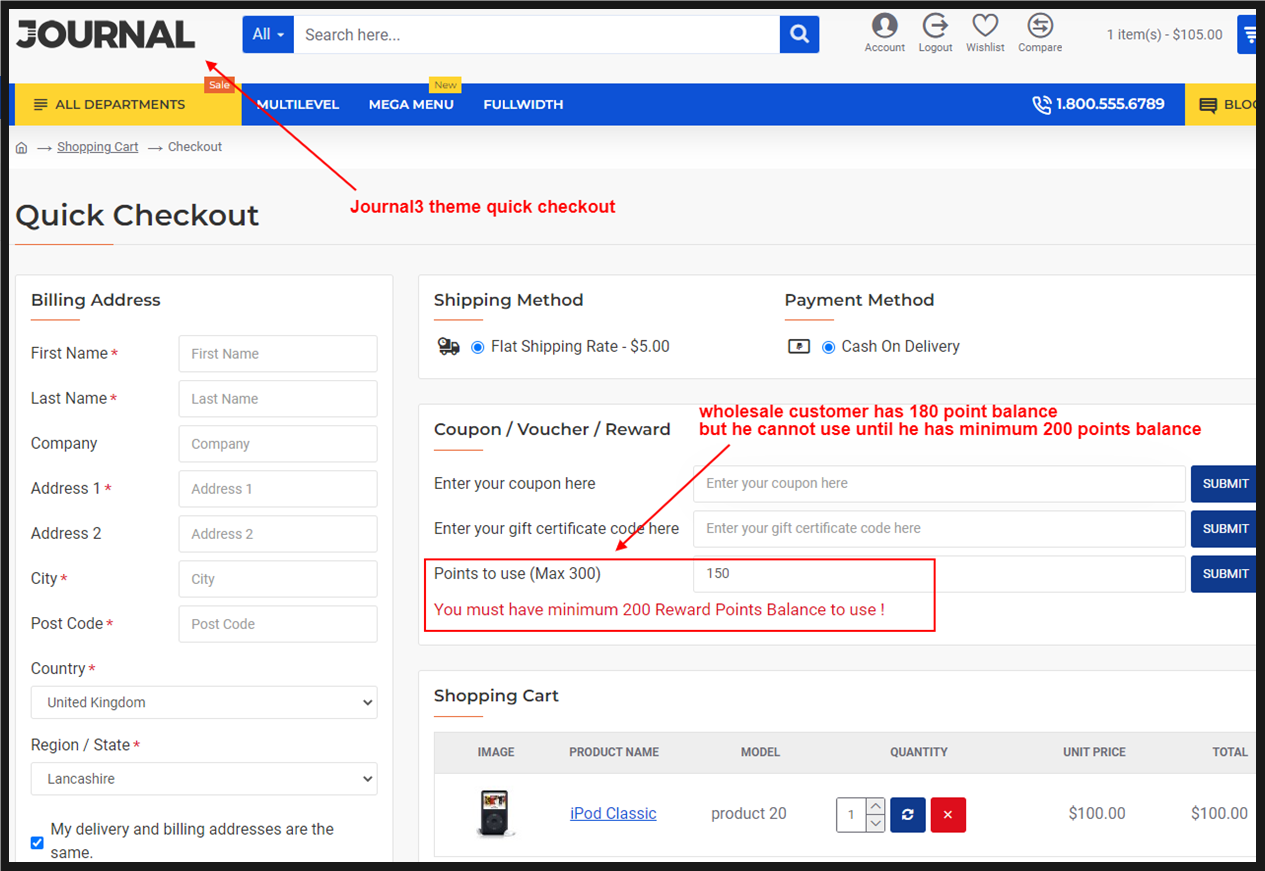
Task: Open the iPod Classic product link
Action: (x=613, y=814)
